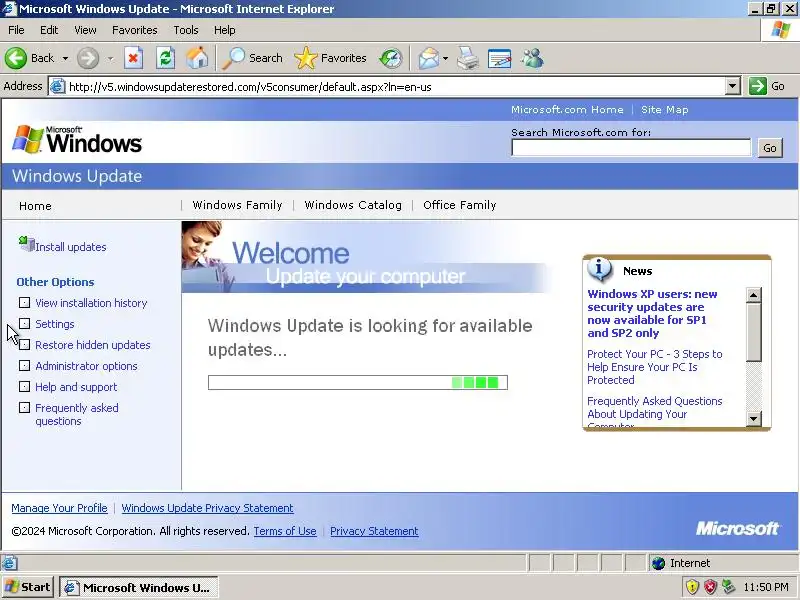The image size is (800, 600).
Task: Open the History clock icon
Action: click(391, 58)
